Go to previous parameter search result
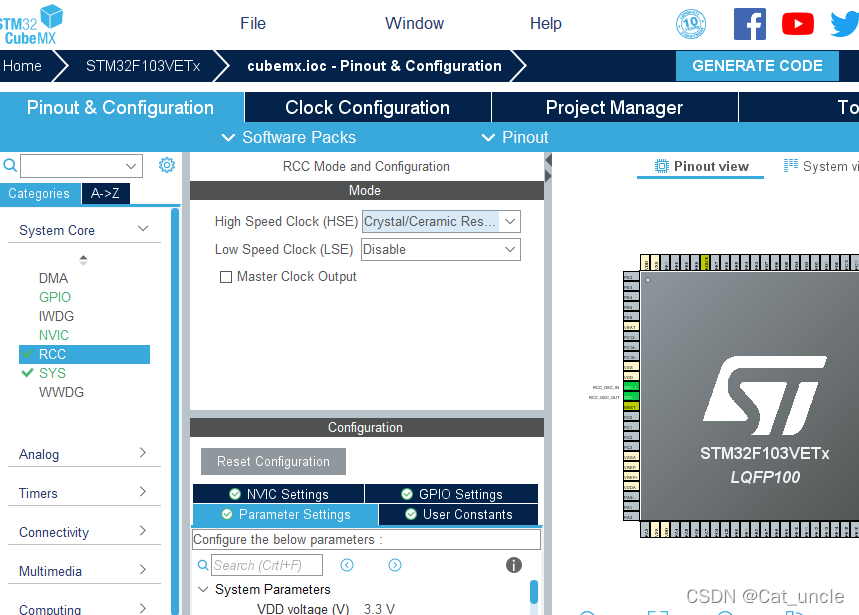The image size is (859, 615). [347, 565]
